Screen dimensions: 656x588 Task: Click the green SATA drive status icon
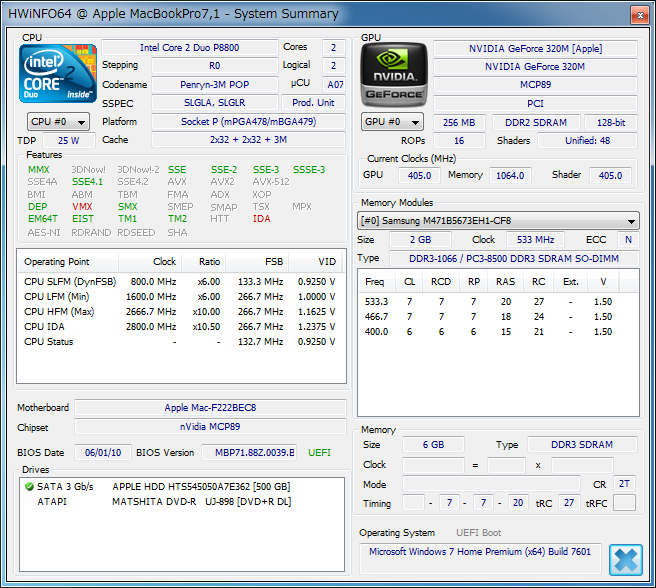[29, 486]
